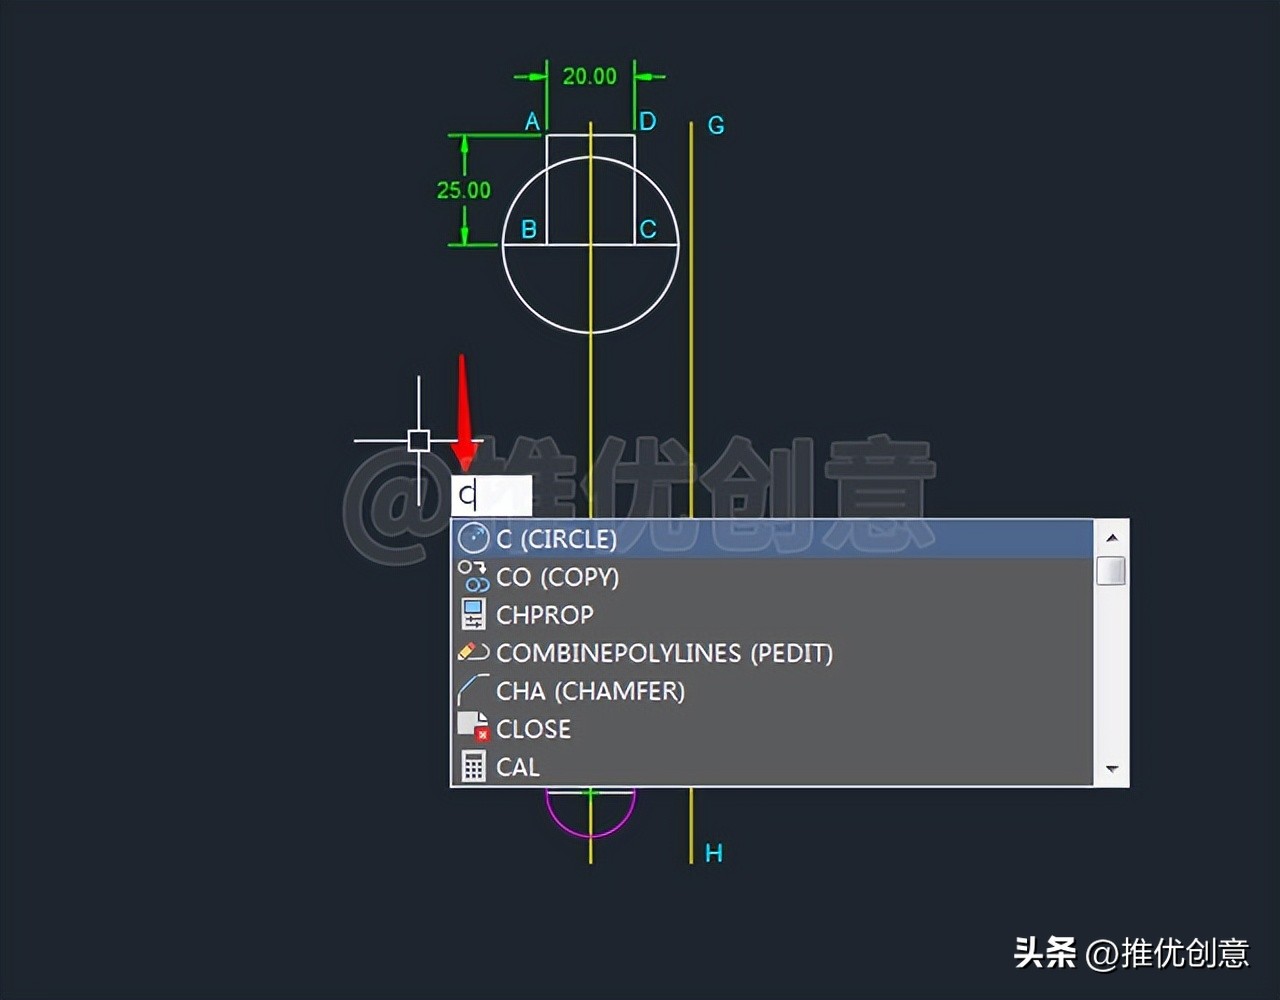Choose the CHPROP command entry
The height and width of the screenshot is (1000, 1280).
coord(544,614)
